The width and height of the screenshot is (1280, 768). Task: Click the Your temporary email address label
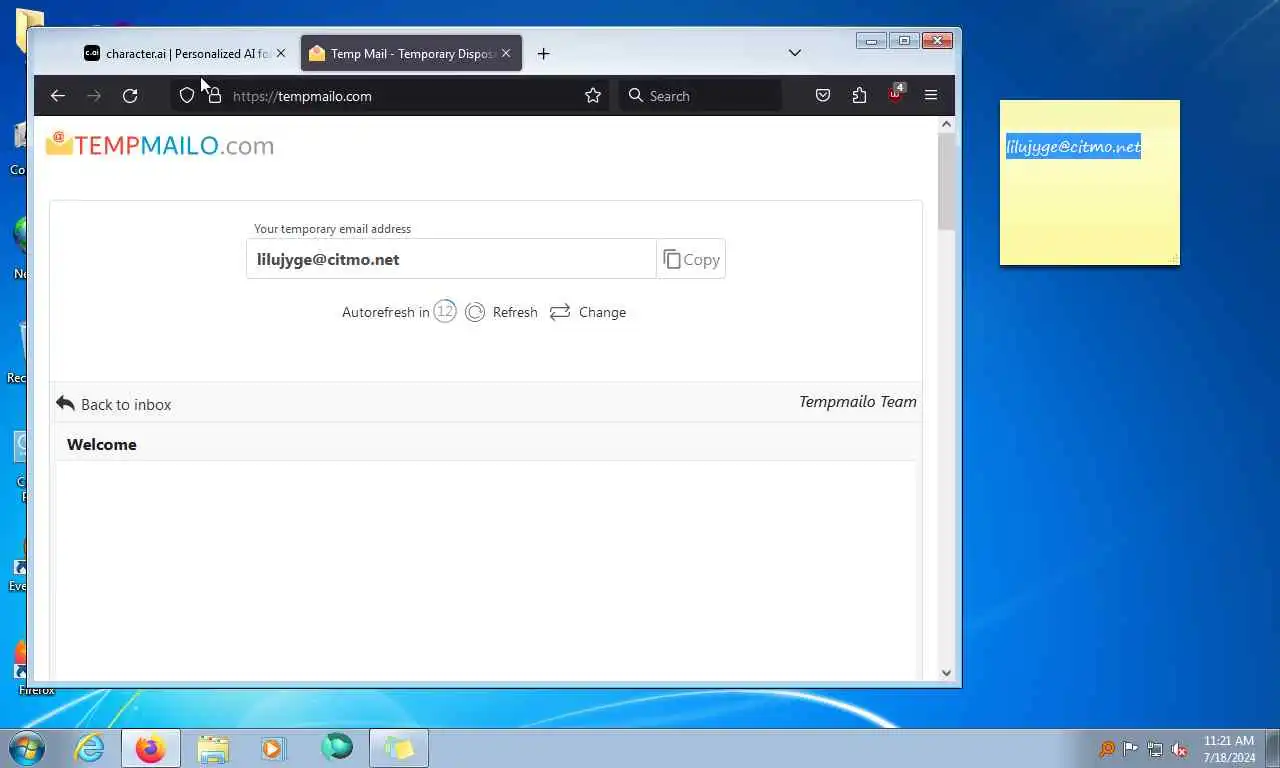(x=332, y=229)
